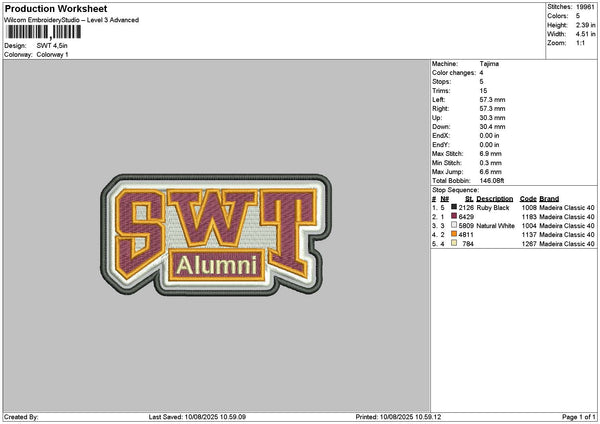This screenshot has height=424, width=600.
Task: Click thread code 1008
Action: tap(529, 208)
